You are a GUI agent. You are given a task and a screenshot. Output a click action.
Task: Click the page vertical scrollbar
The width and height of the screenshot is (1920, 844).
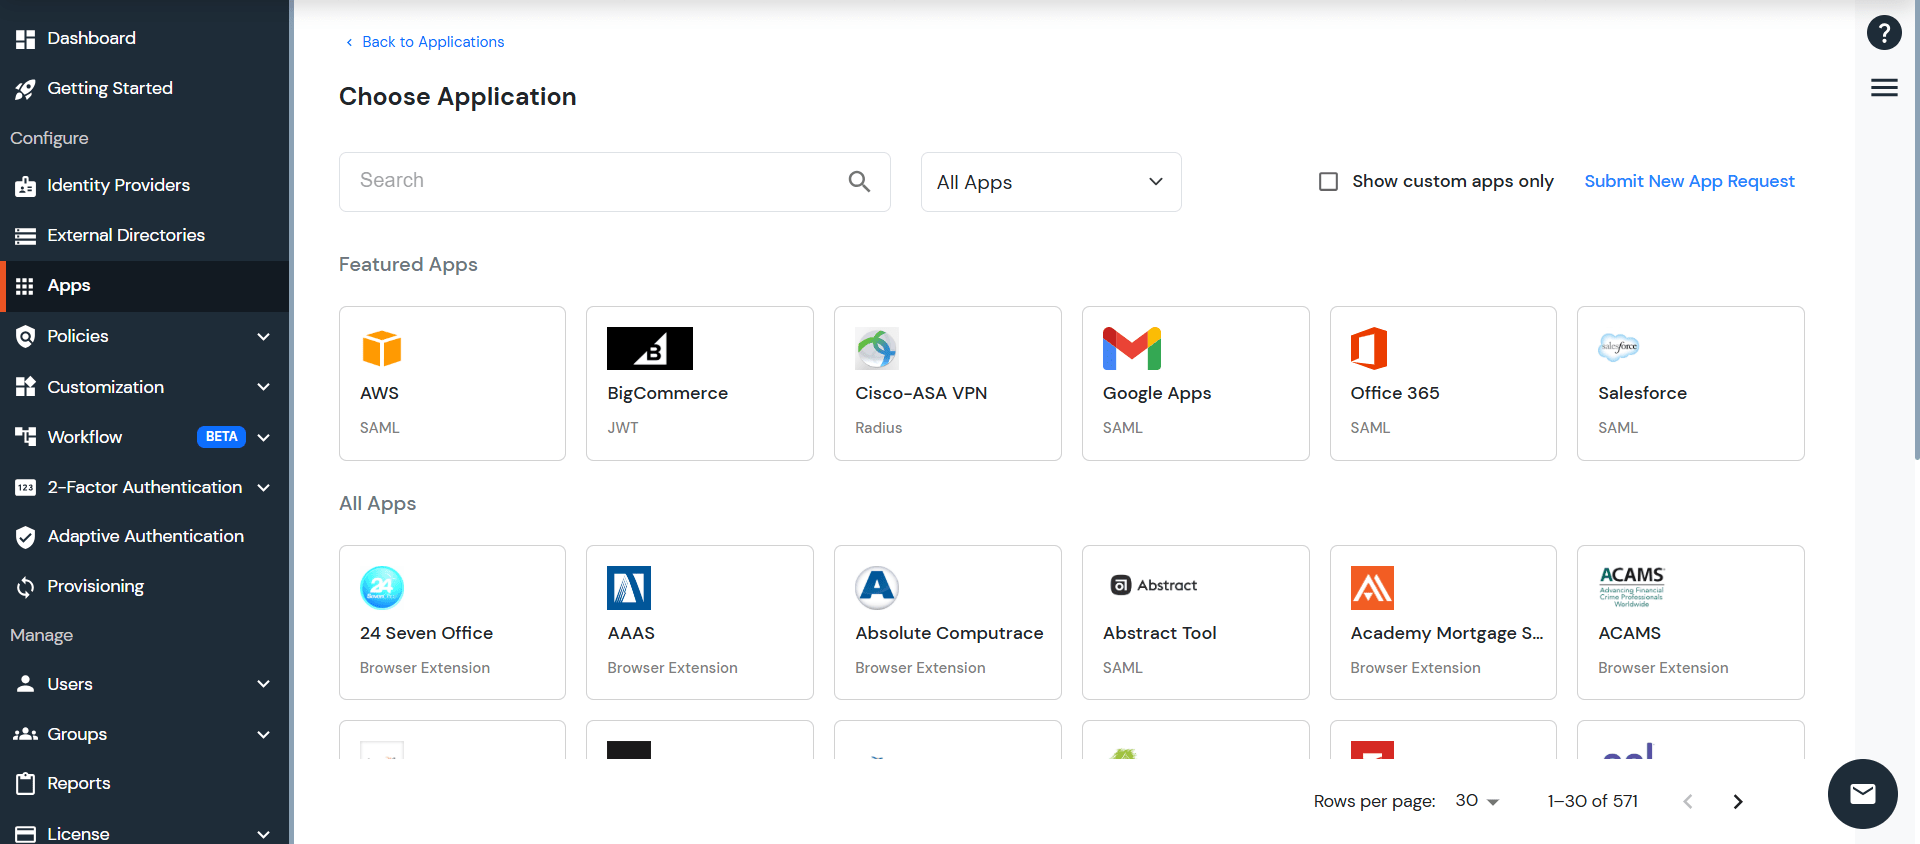pyautogui.click(x=1915, y=230)
